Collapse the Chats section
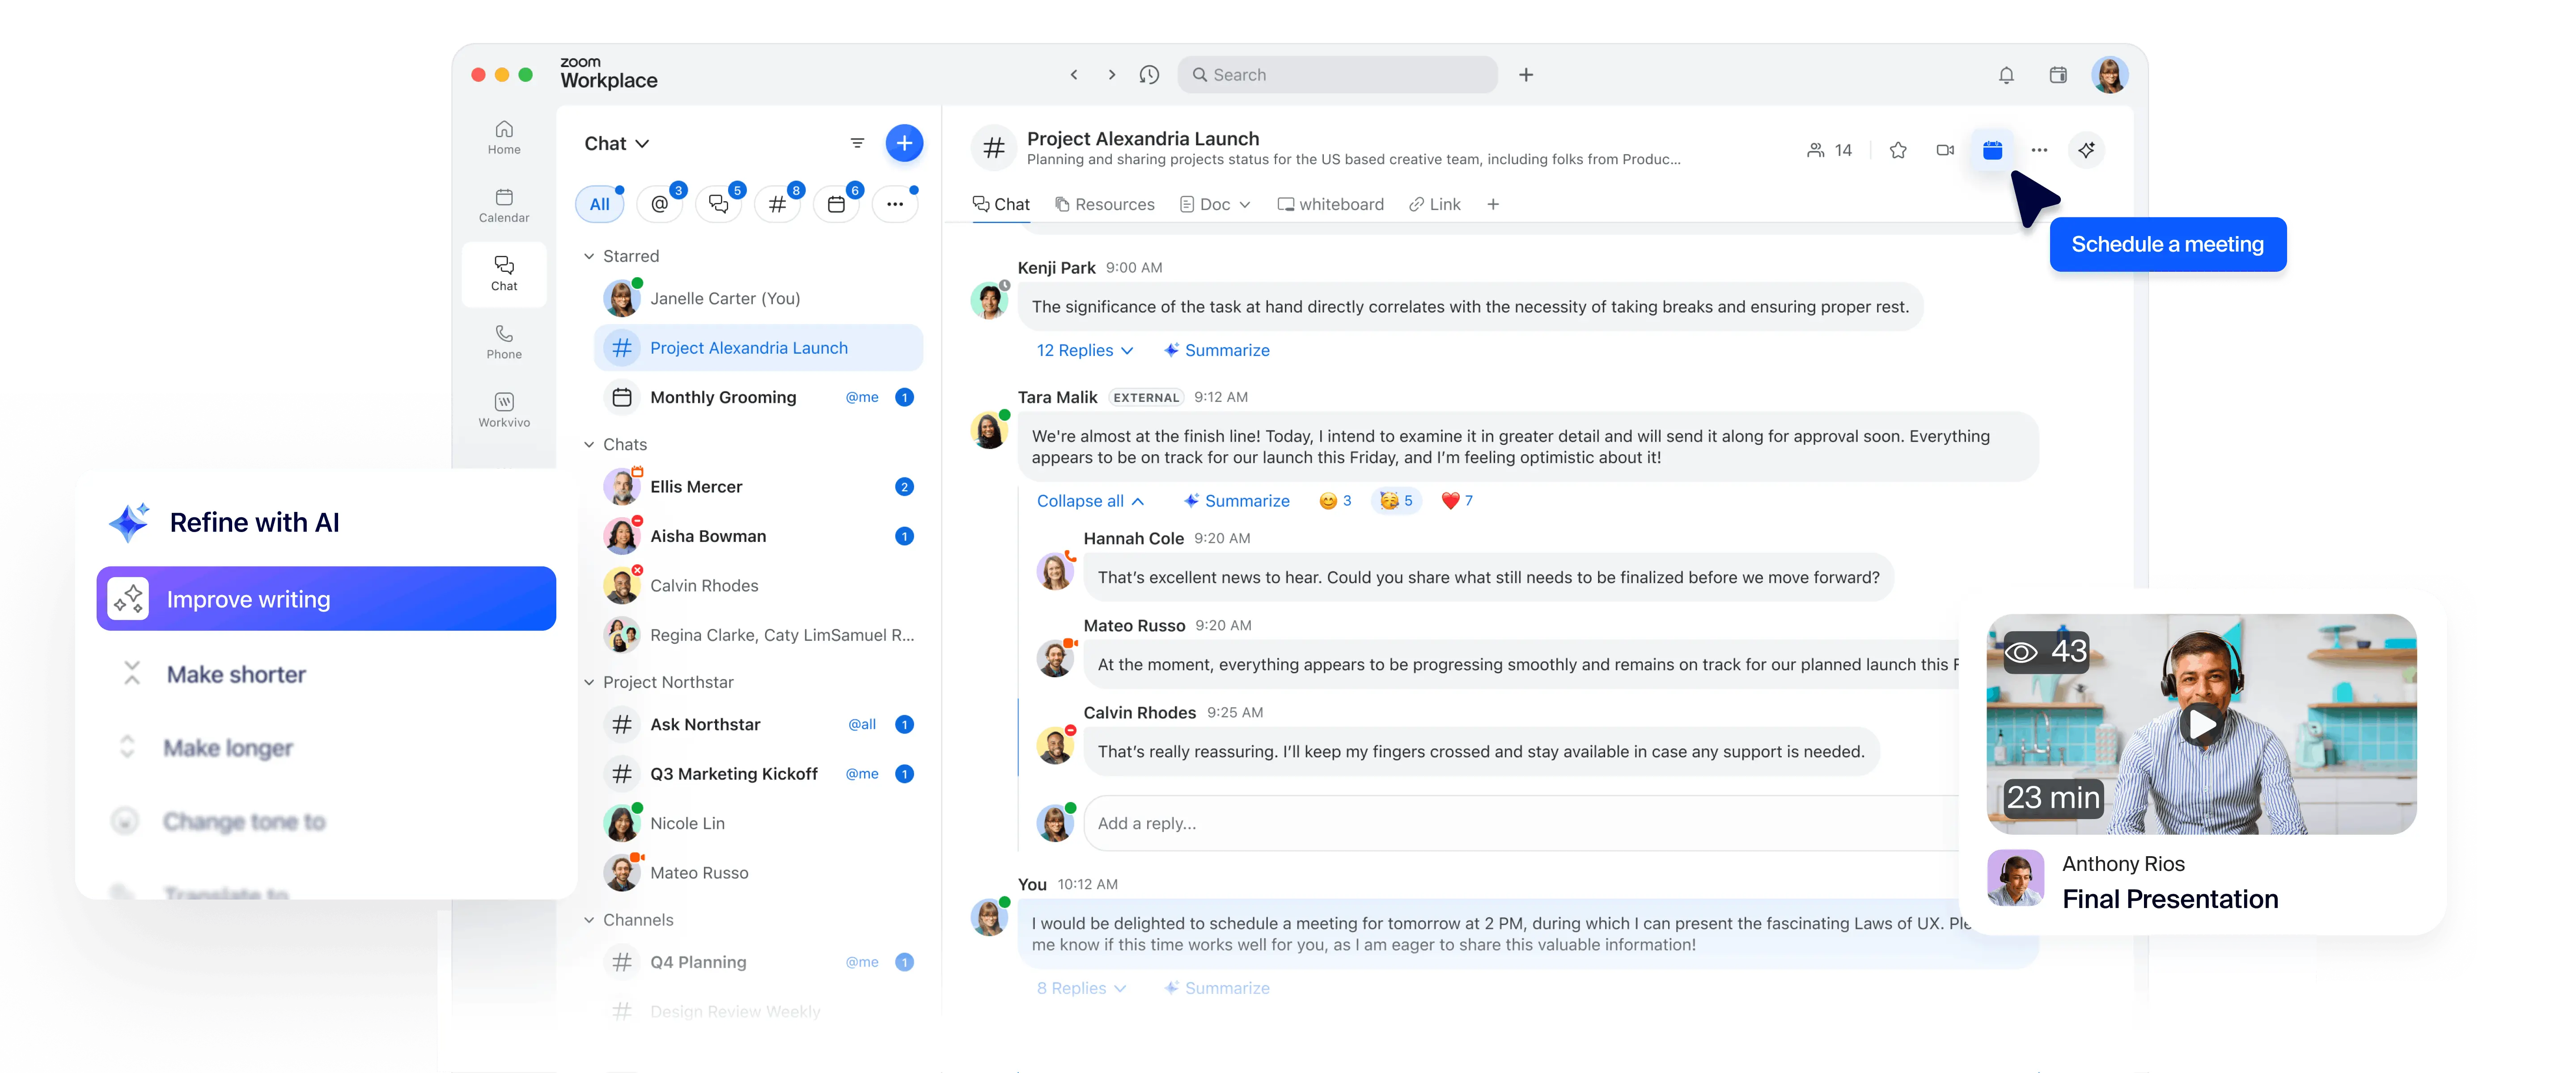This screenshot has height=1073, width=2576. (x=589, y=444)
